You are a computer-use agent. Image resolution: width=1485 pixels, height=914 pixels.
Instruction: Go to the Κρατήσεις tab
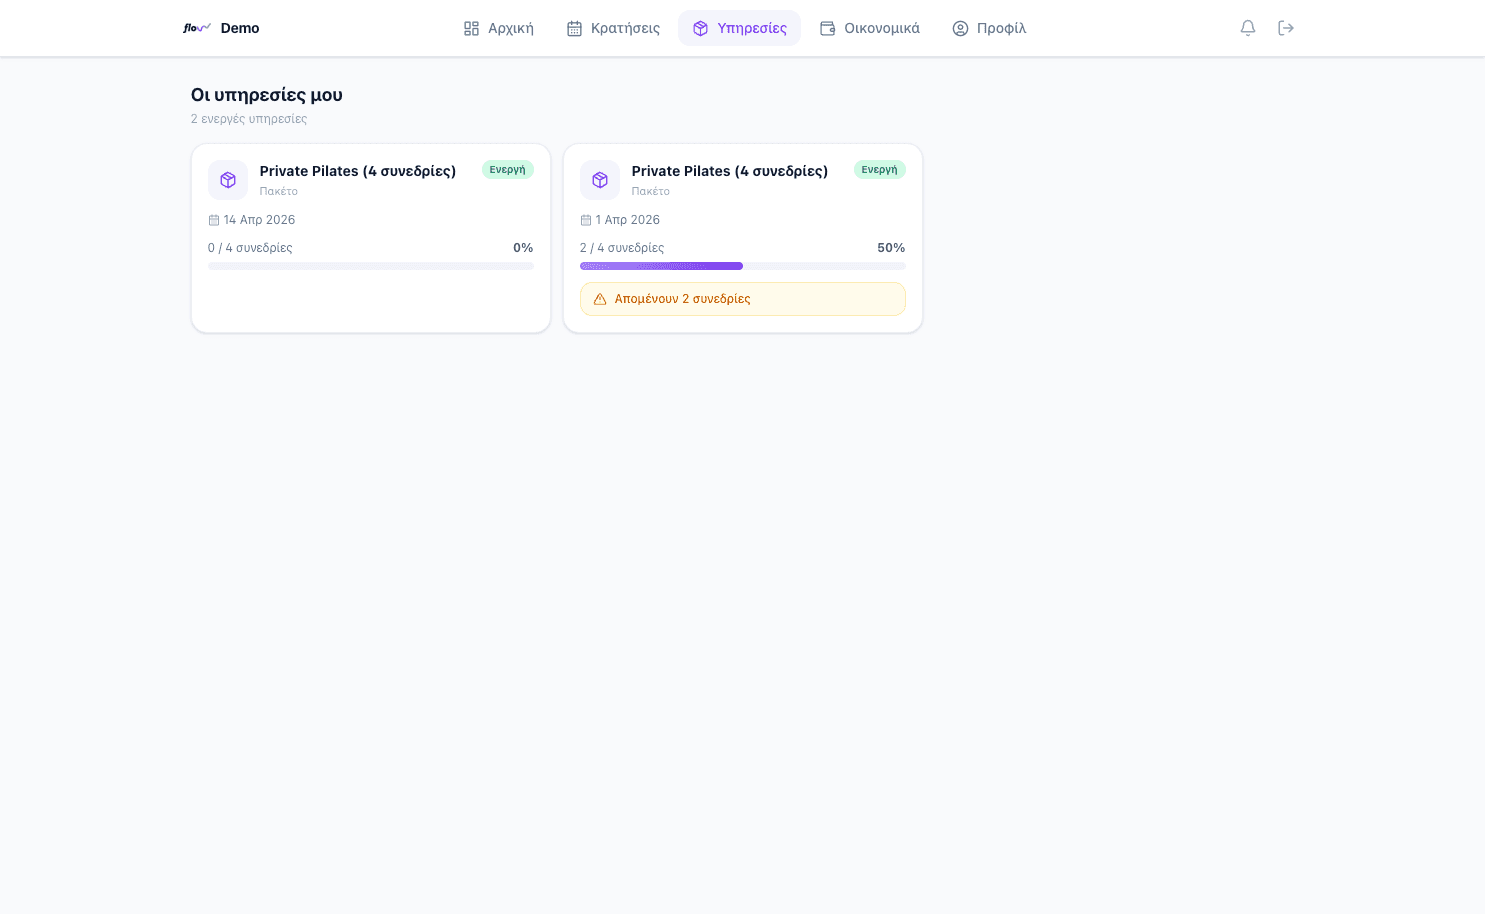[613, 28]
